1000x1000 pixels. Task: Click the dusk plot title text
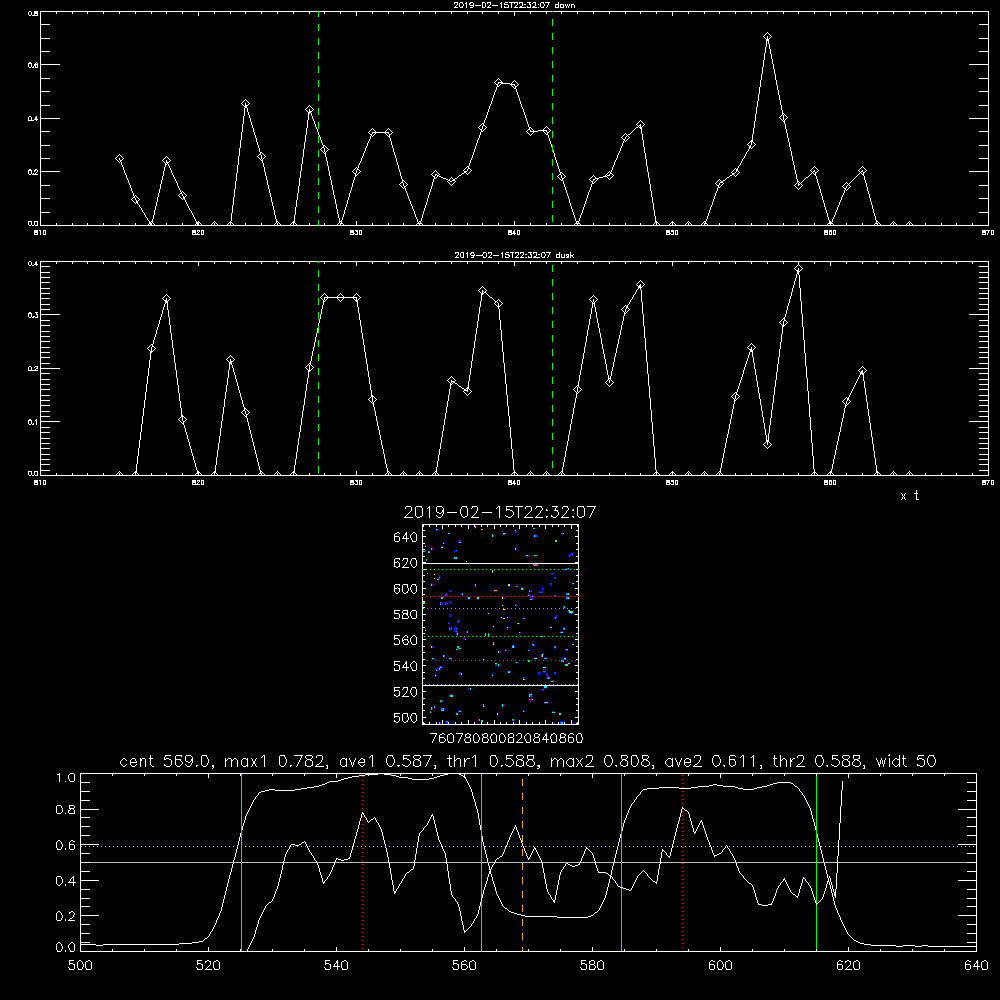514,255
